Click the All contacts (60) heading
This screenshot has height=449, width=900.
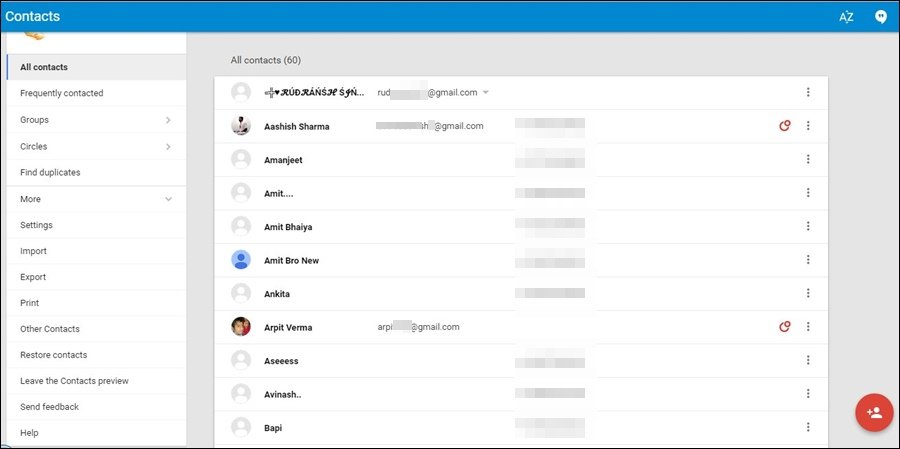pyautogui.click(x=266, y=60)
